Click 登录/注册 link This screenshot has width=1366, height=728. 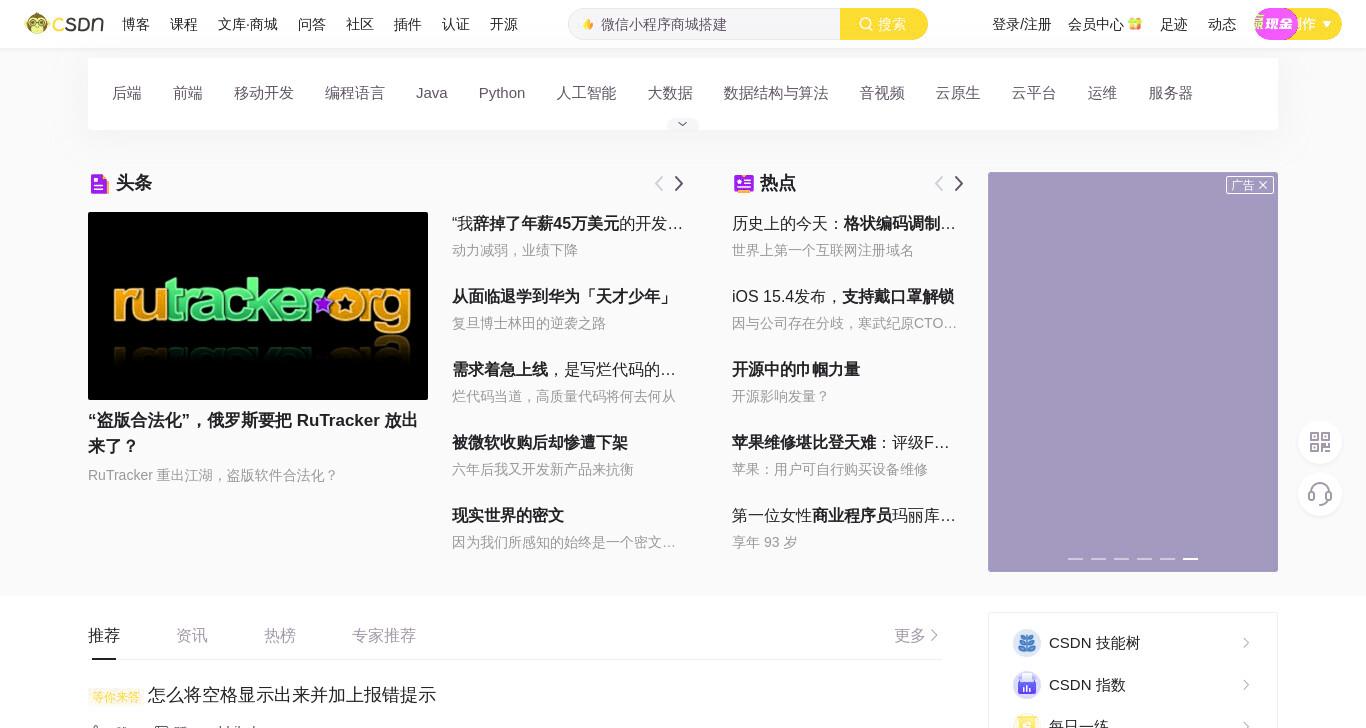(x=1022, y=24)
